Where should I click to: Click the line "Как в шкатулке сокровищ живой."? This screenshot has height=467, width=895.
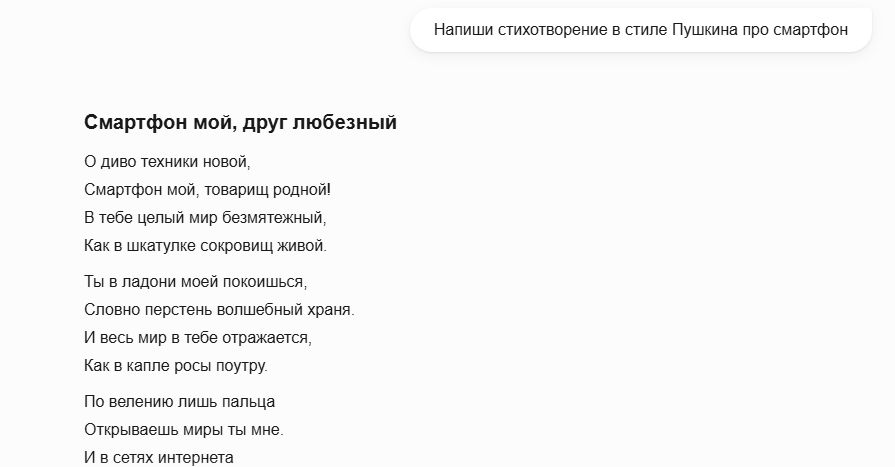click(205, 244)
